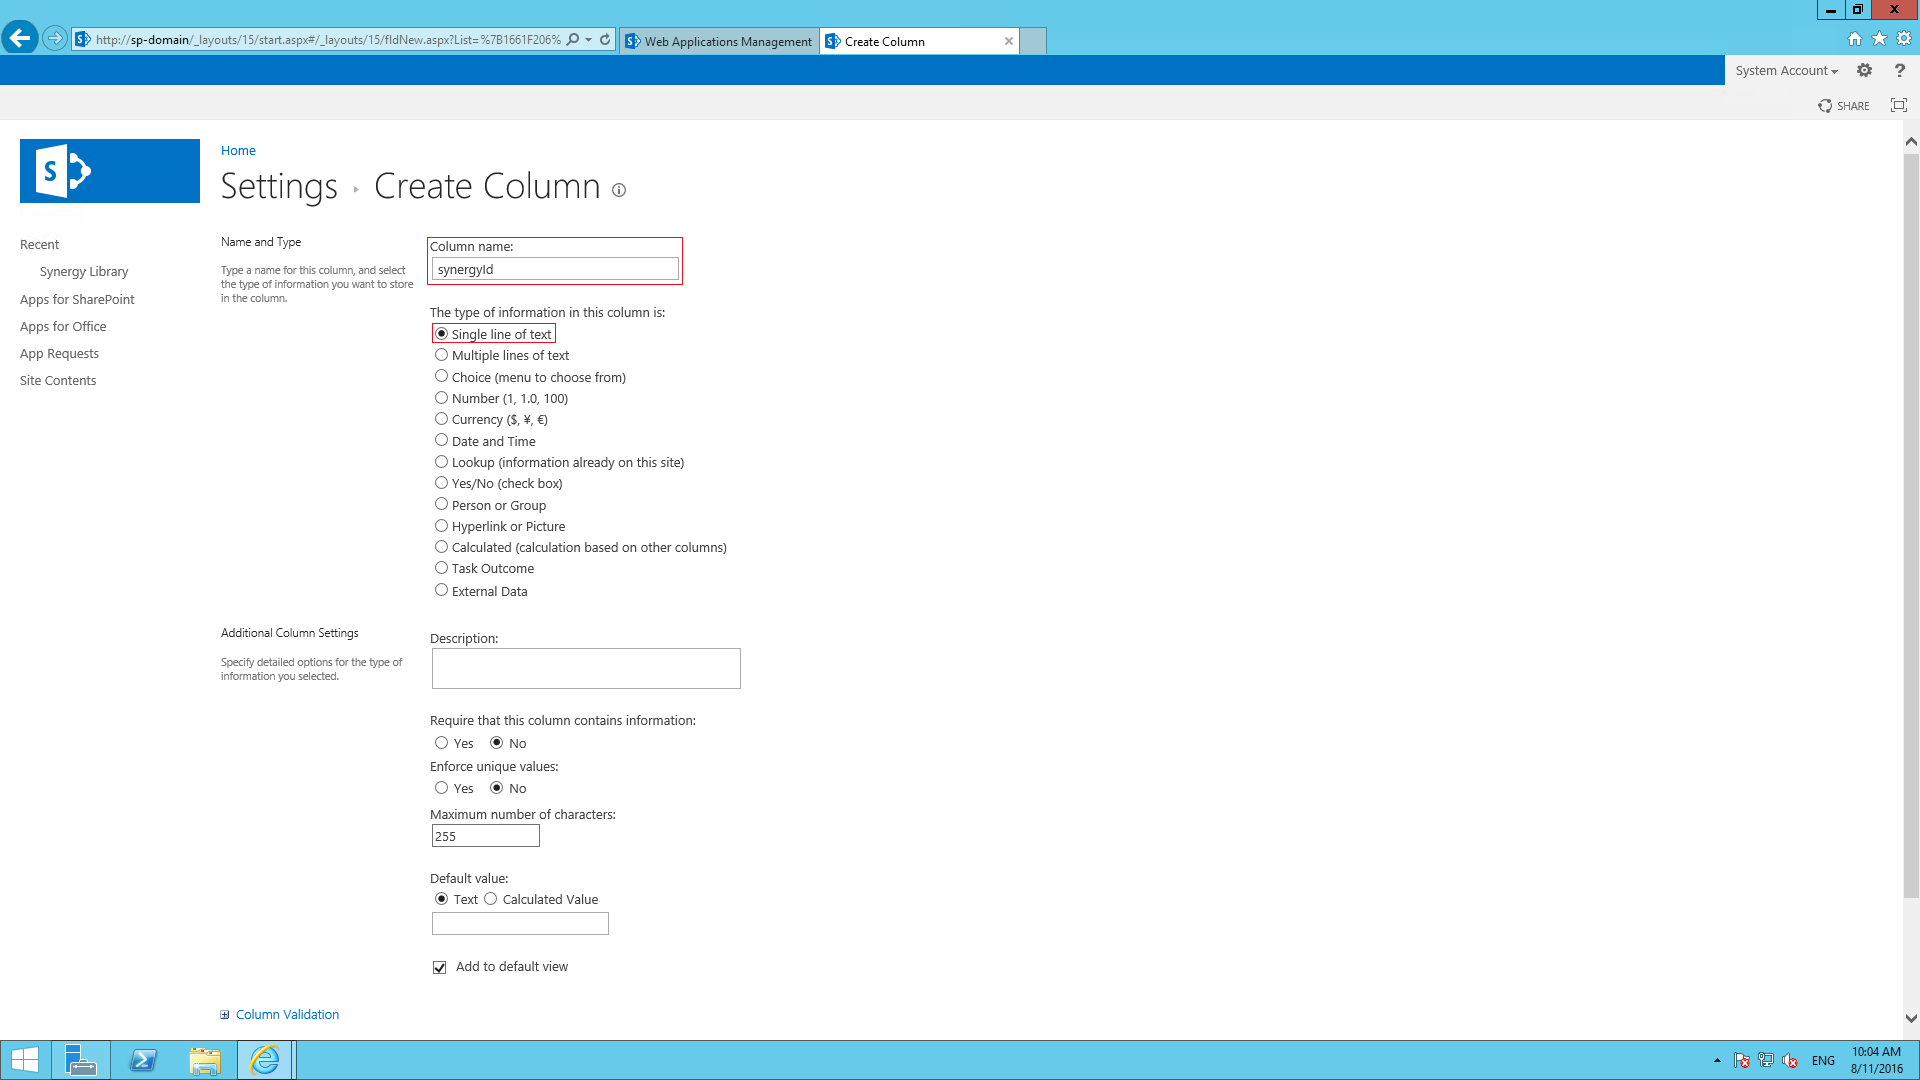Open the System Account dropdown menu
Viewport: 1920px width, 1080px height.
(1786, 70)
